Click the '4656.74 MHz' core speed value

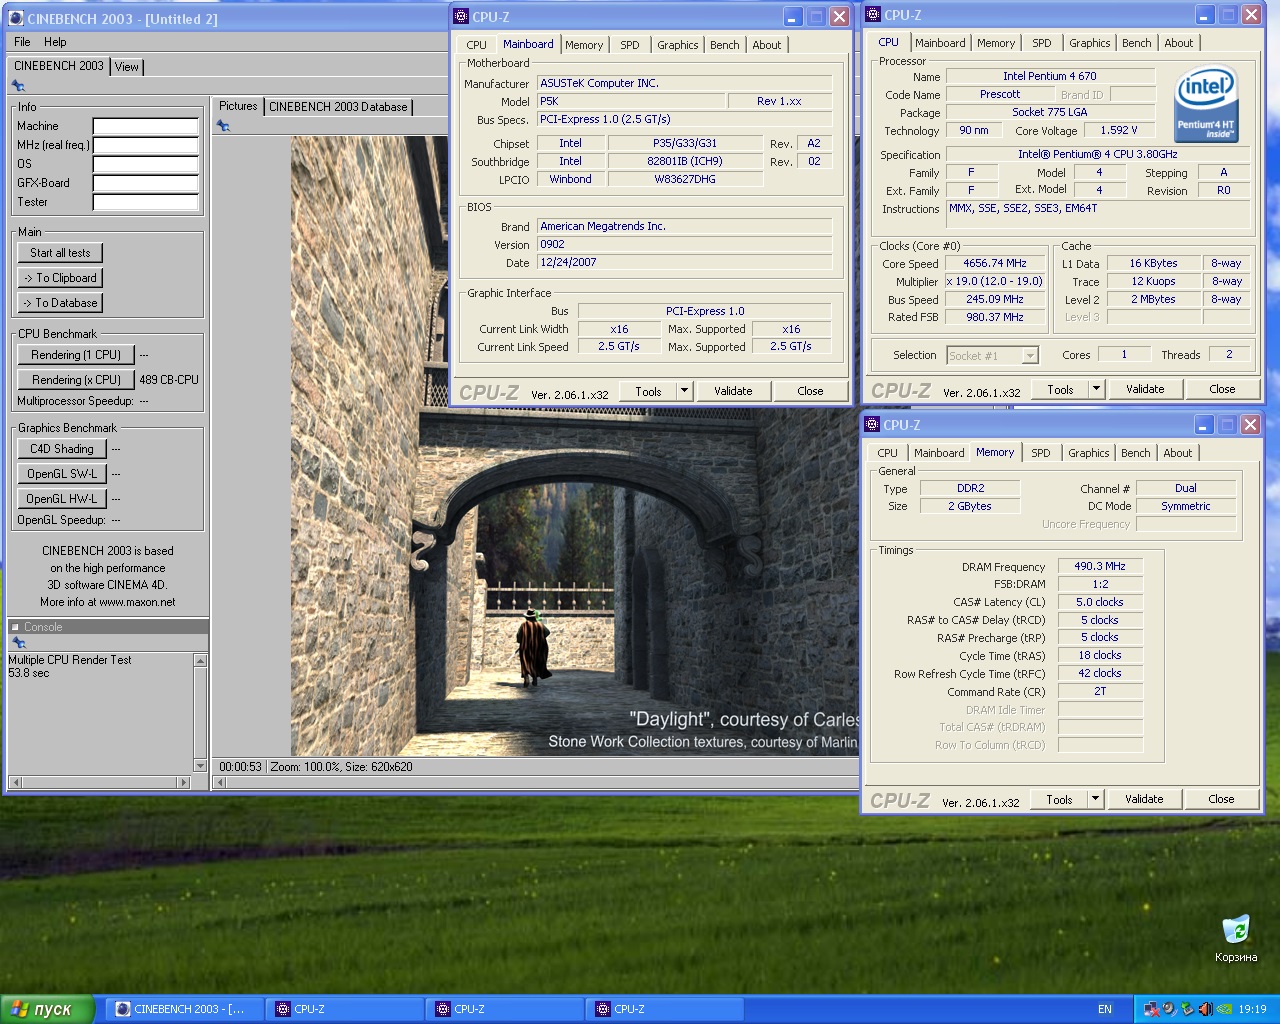coord(994,264)
